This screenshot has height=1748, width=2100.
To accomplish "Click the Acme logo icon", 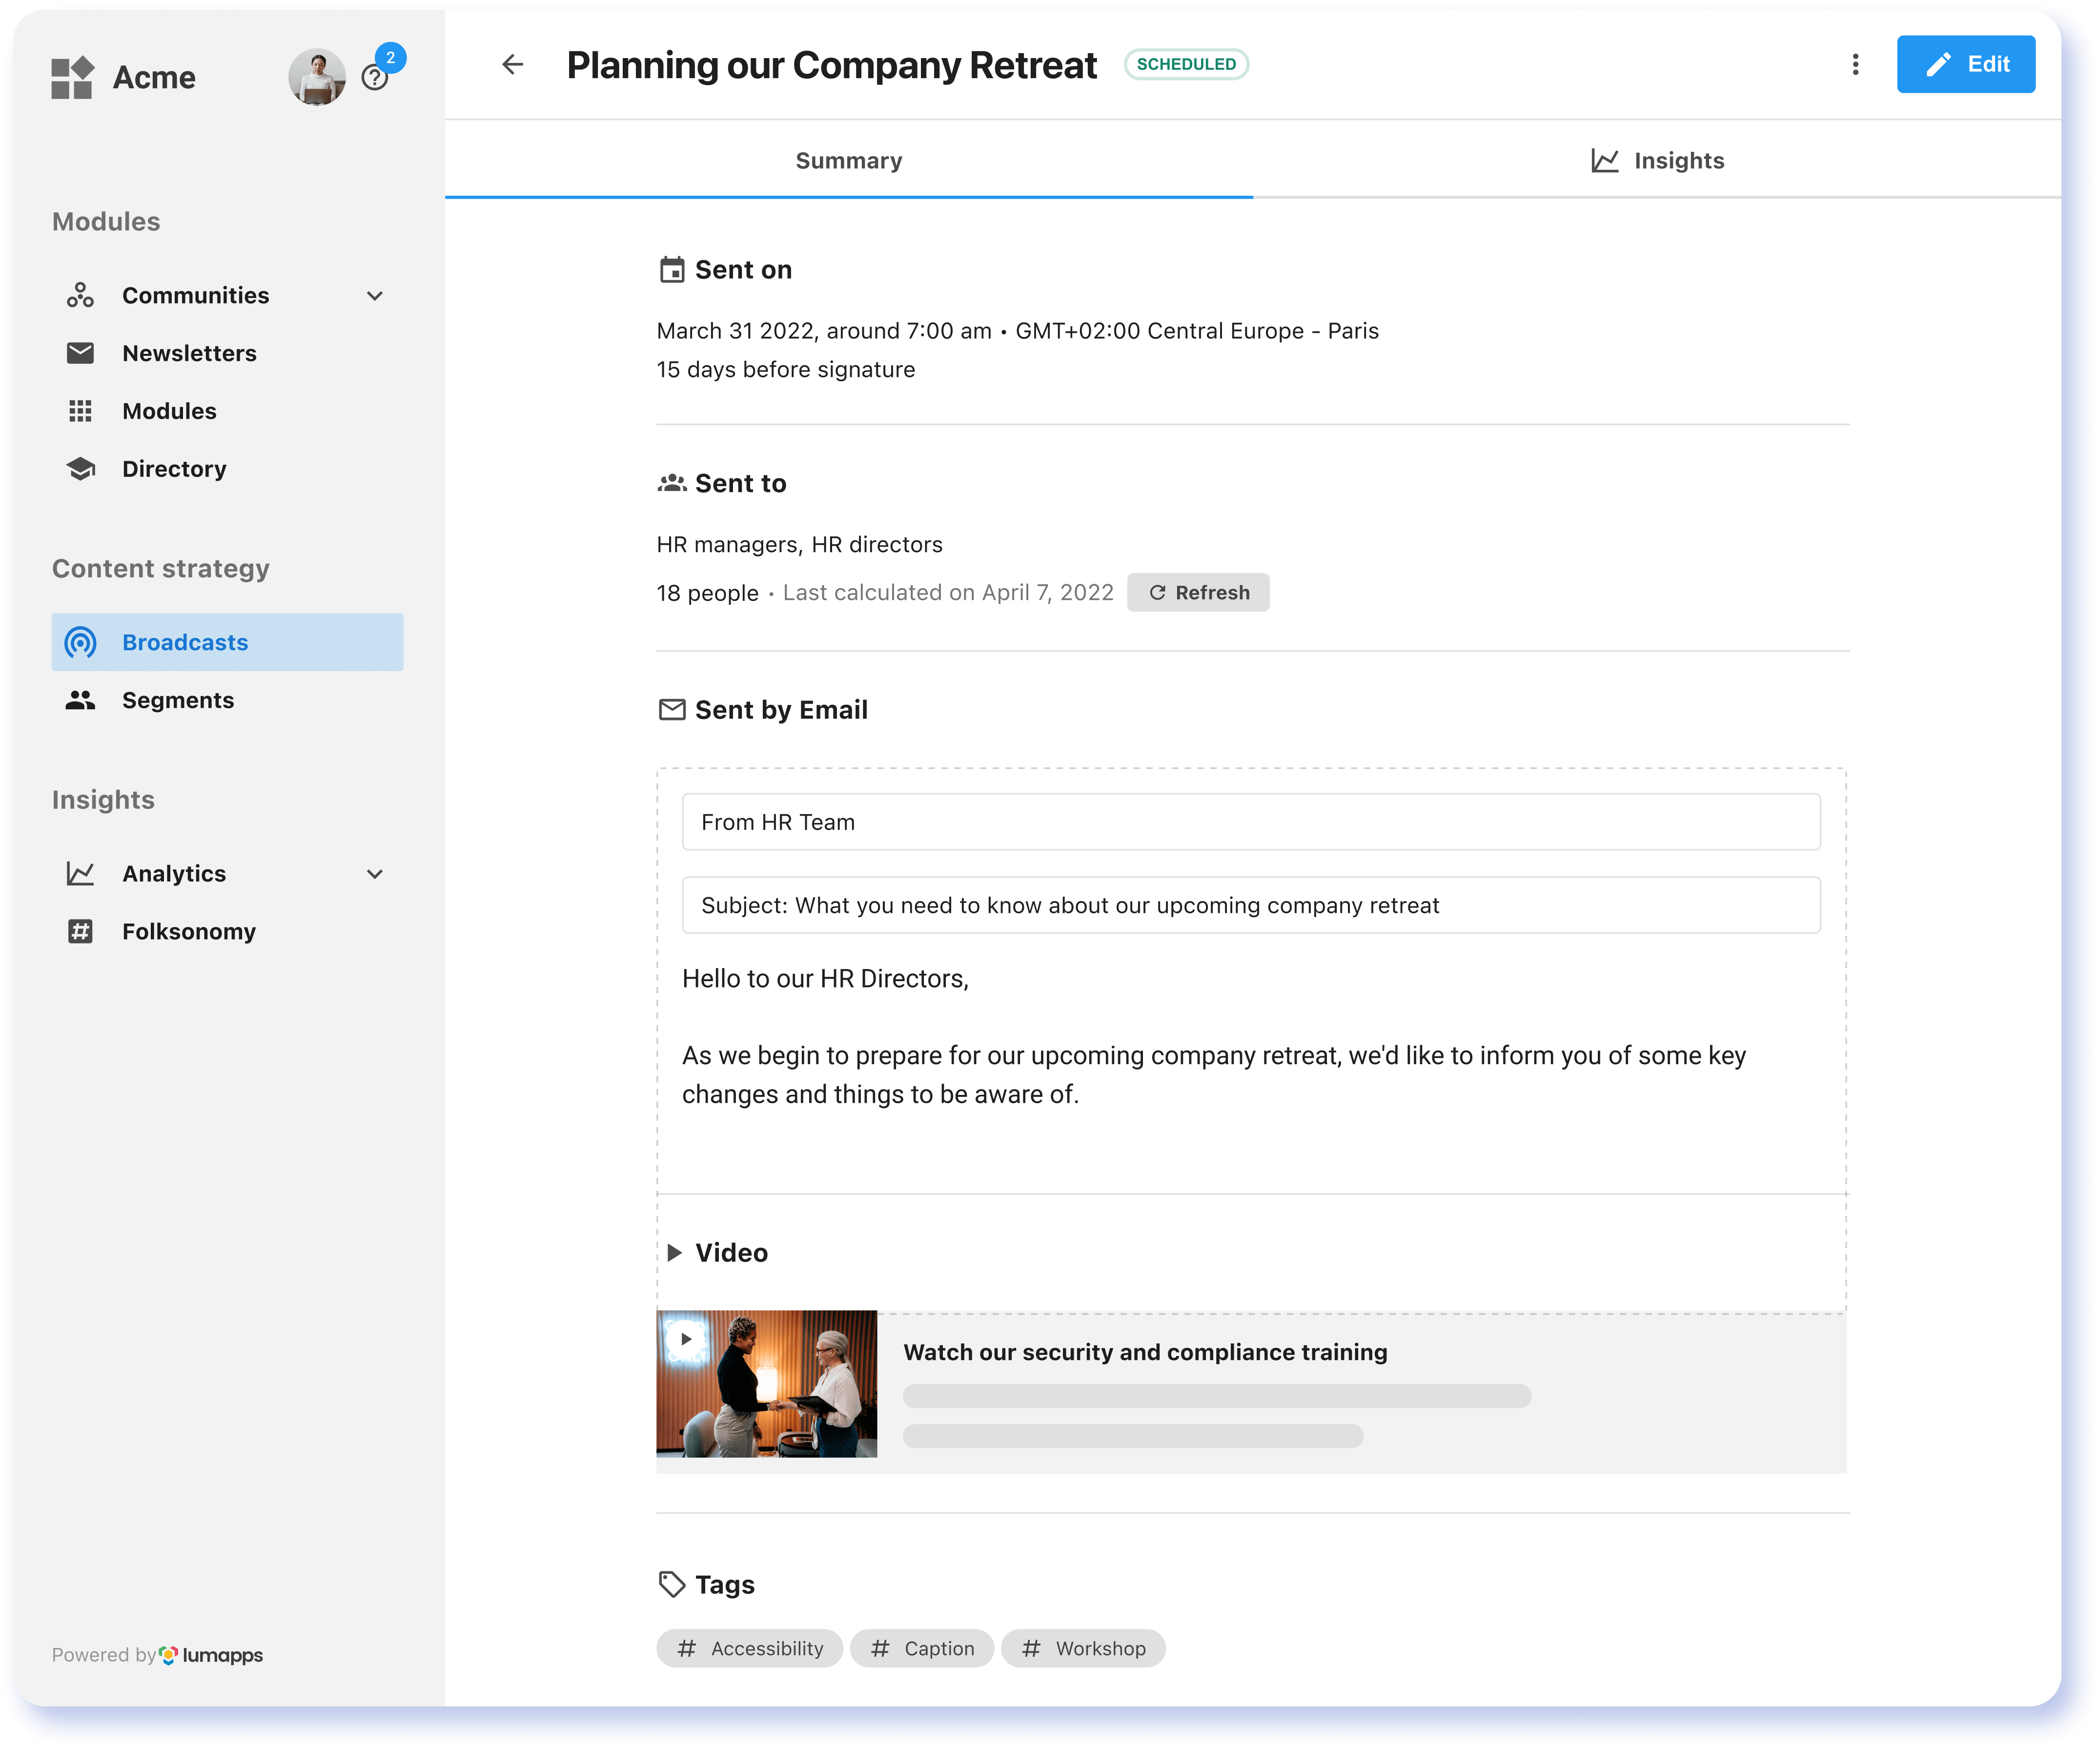I will [x=72, y=77].
